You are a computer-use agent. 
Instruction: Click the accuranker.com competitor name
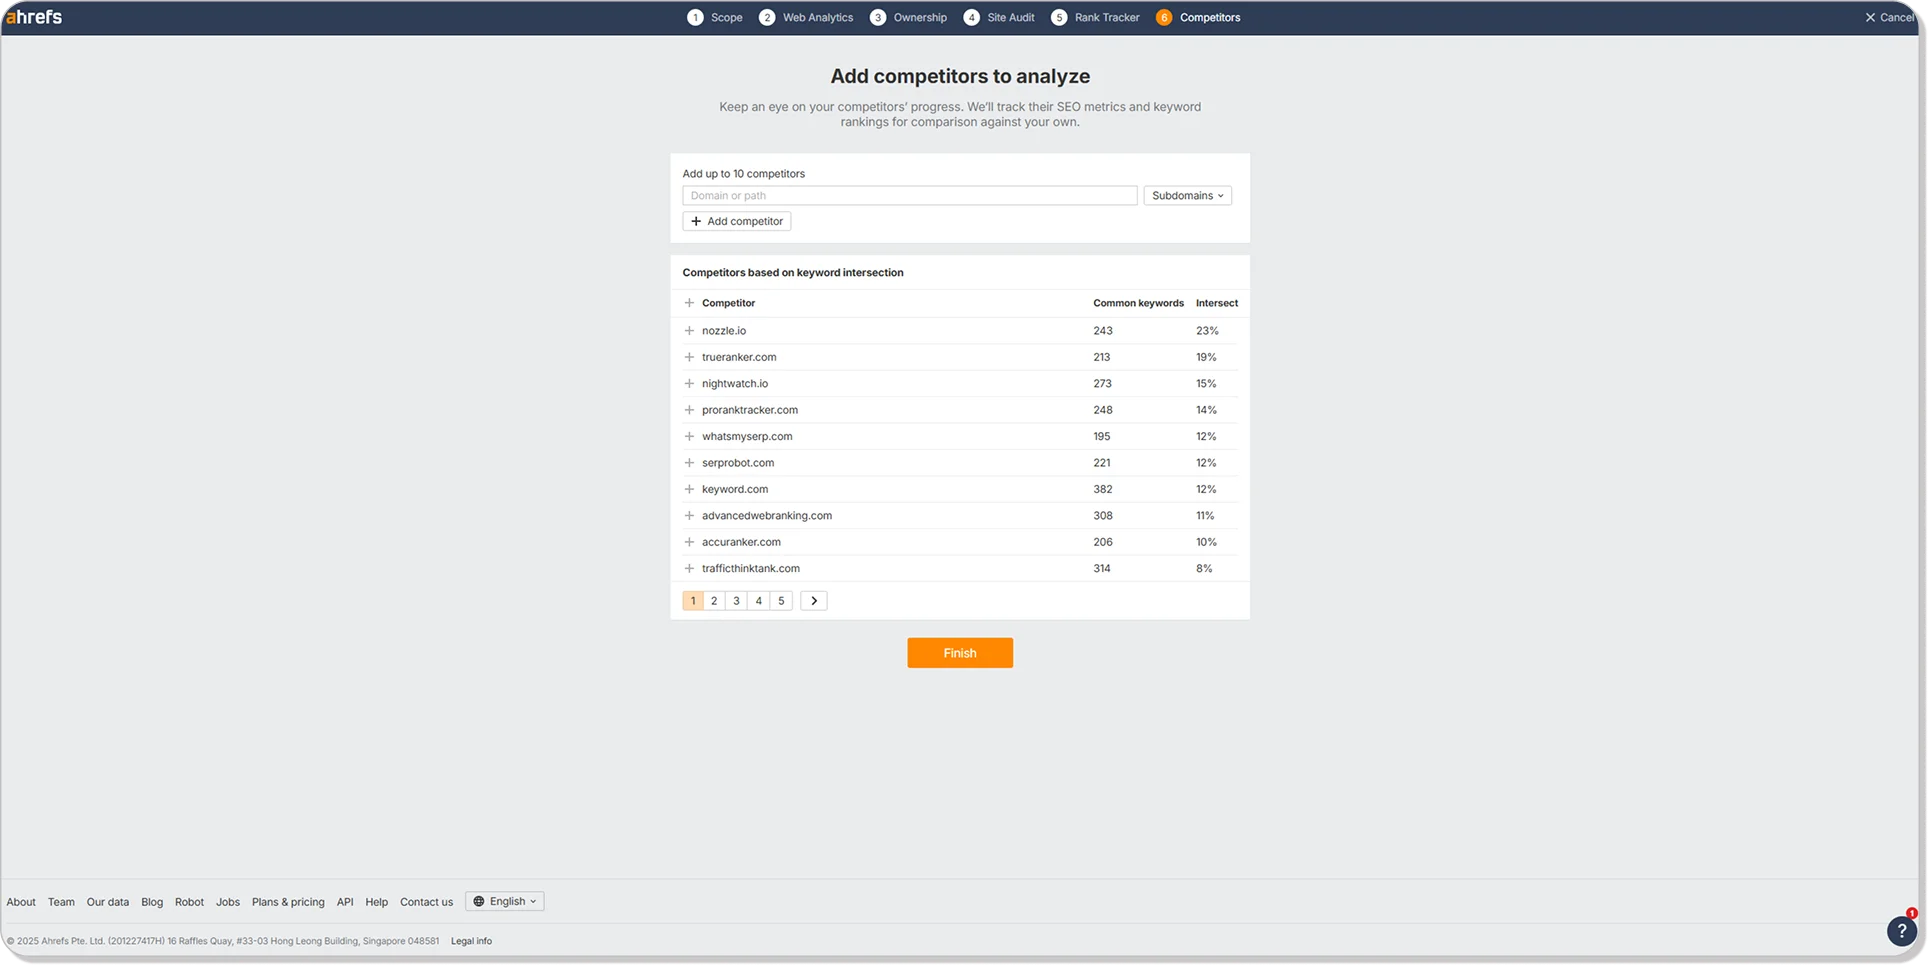coord(741,542)
